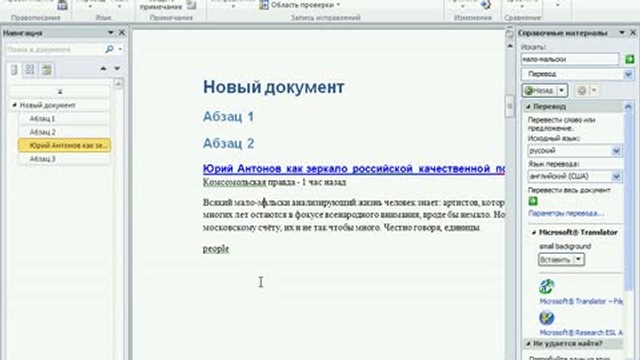640x360 pixels.
Task: Open the 'Исходный язык' dropdown showing русский
Action: tap(616, 151)
